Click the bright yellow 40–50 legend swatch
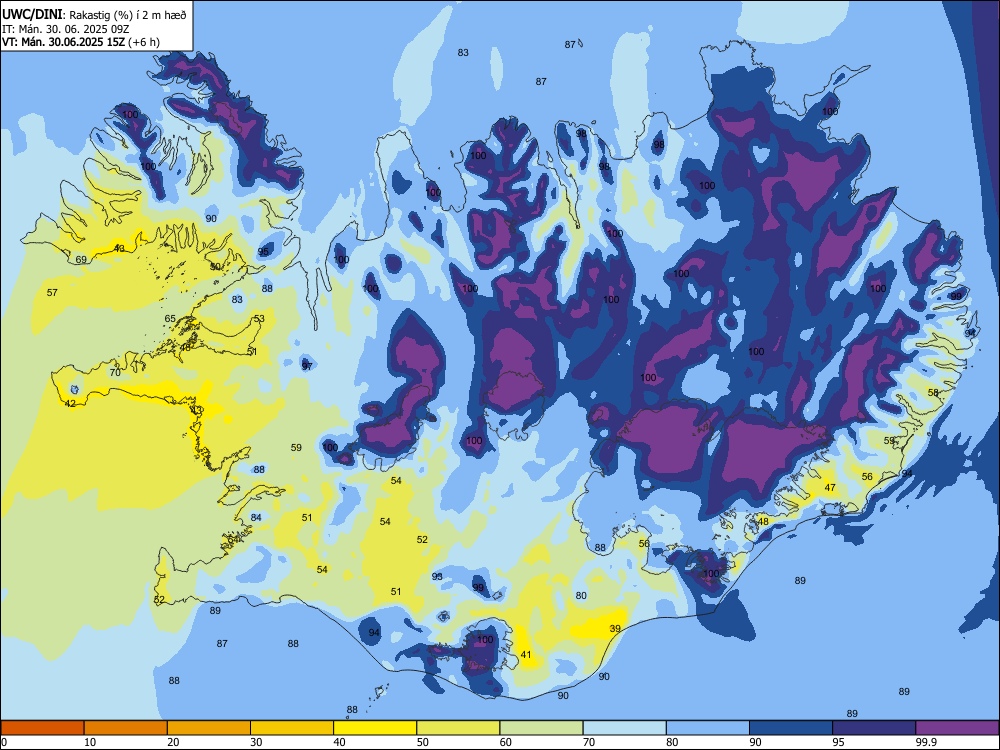Screen dimensions: 1000x750 (x=375, y=728)
